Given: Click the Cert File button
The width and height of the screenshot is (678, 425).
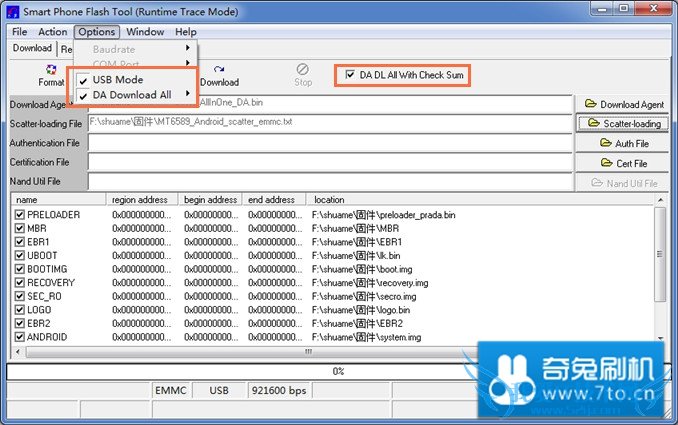Looking at the screenshot, I should 622,163.
